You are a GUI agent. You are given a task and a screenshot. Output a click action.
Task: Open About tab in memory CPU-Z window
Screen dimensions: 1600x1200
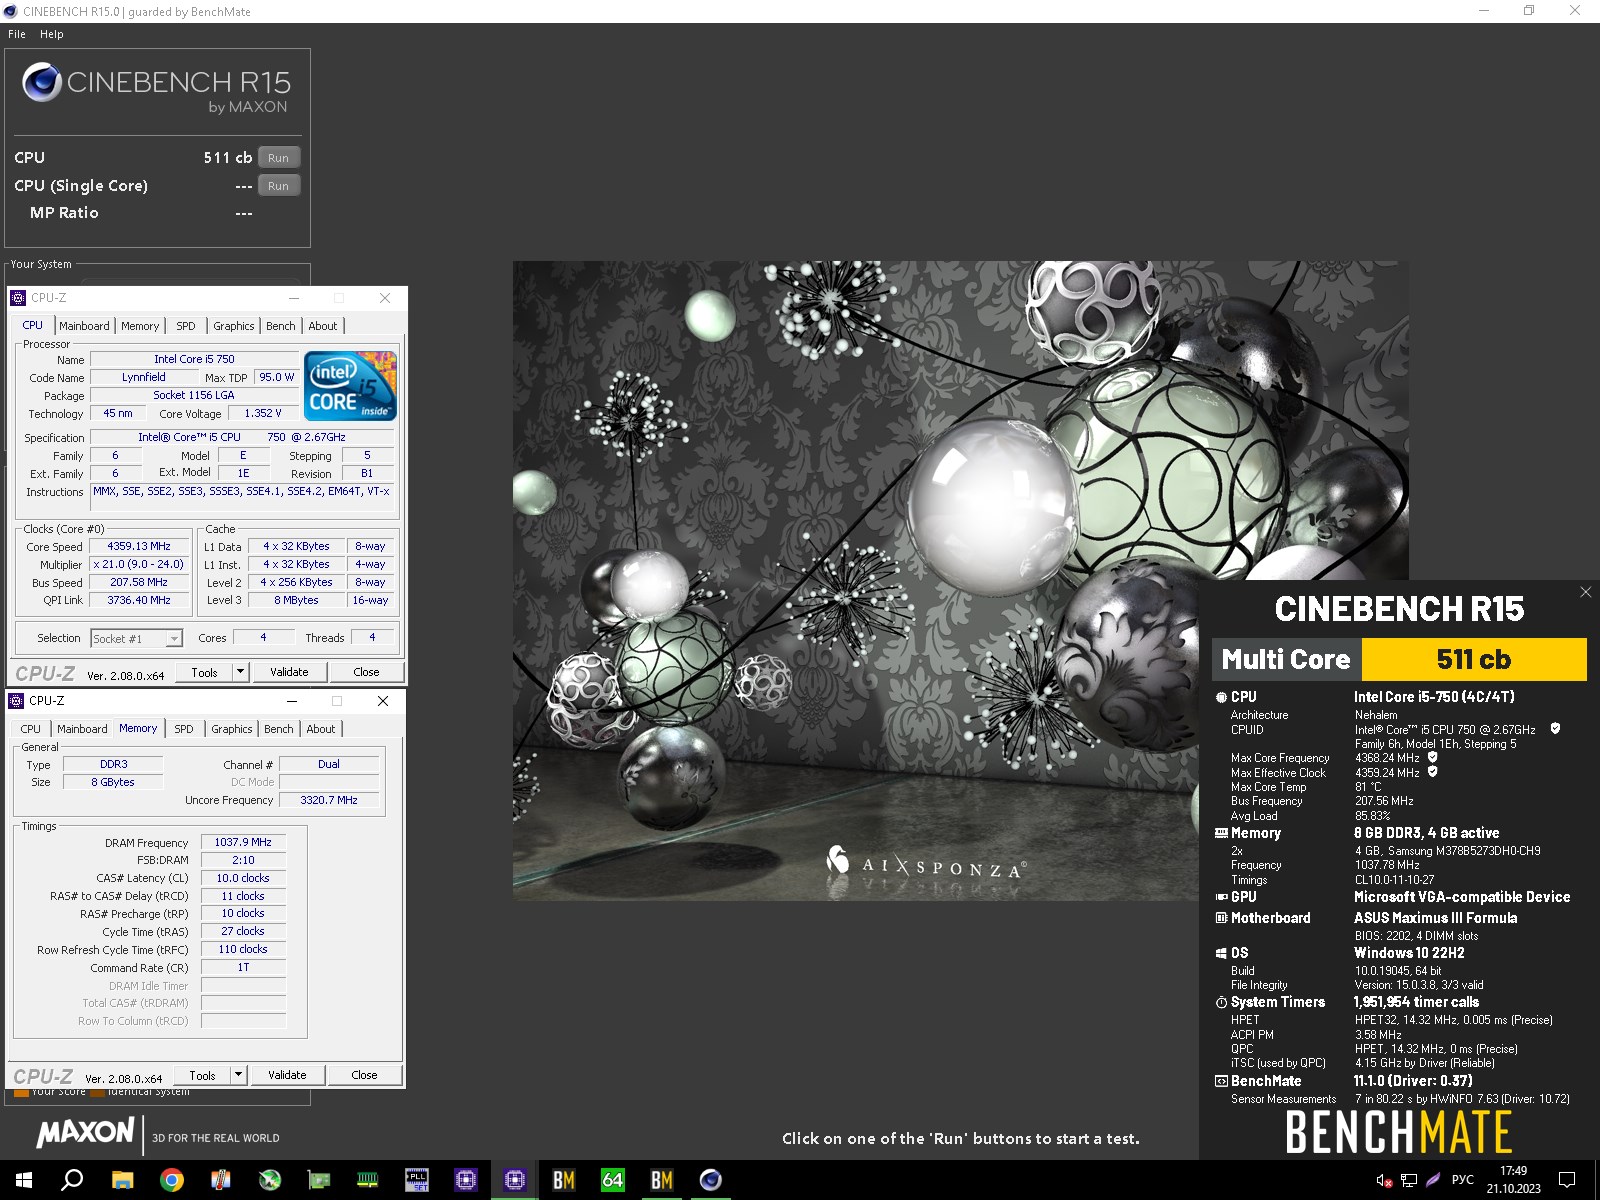[321, 729]
